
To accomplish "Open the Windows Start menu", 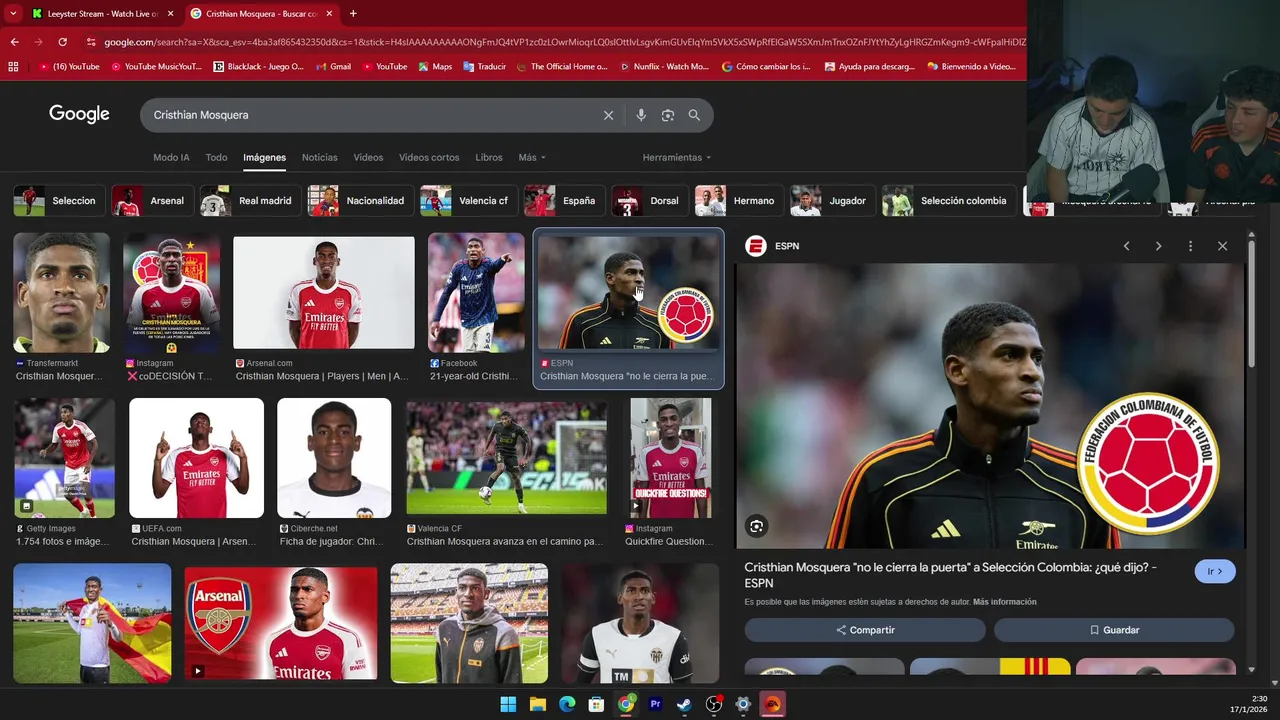I will click(x=508, y=704).
